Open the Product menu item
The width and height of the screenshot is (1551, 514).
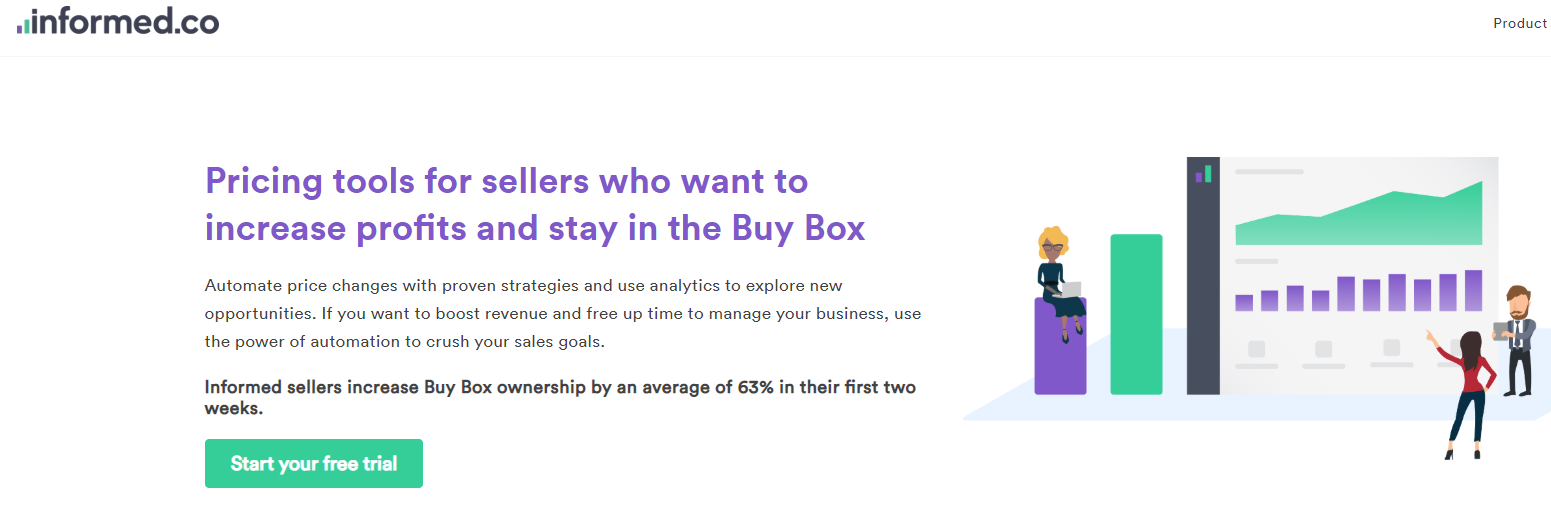(1520, 23)
